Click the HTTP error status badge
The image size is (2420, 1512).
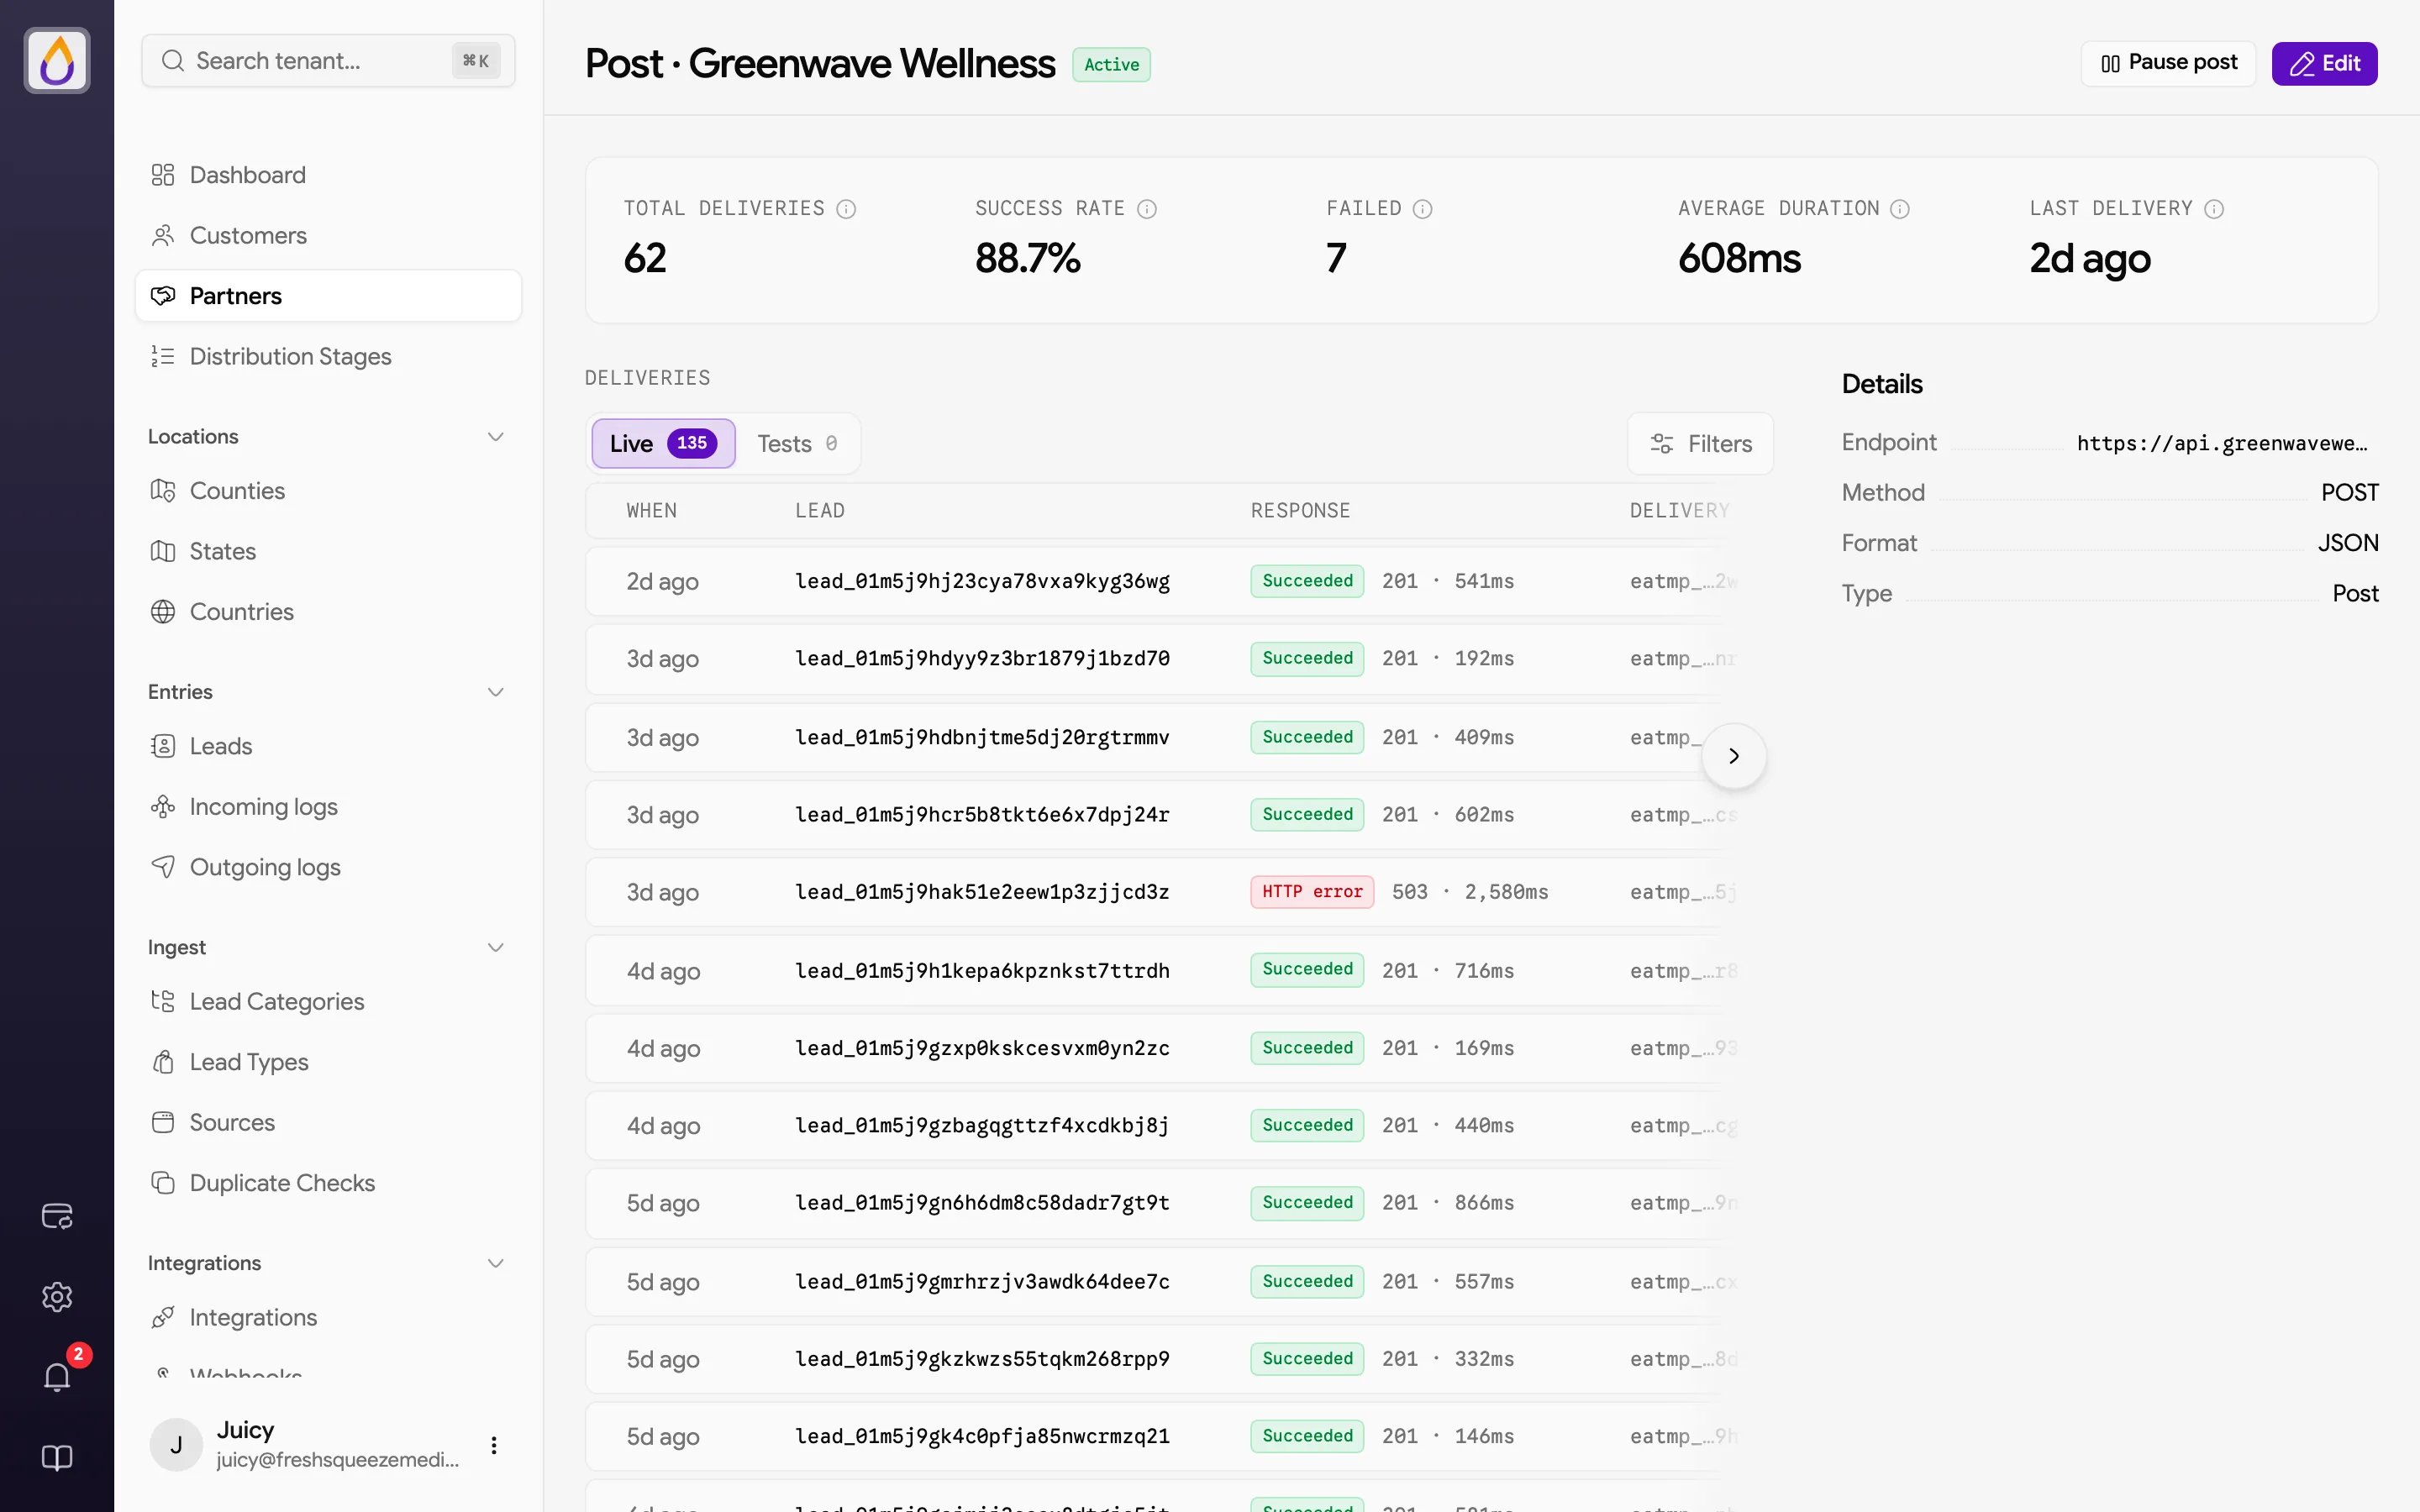[1311, 892]
